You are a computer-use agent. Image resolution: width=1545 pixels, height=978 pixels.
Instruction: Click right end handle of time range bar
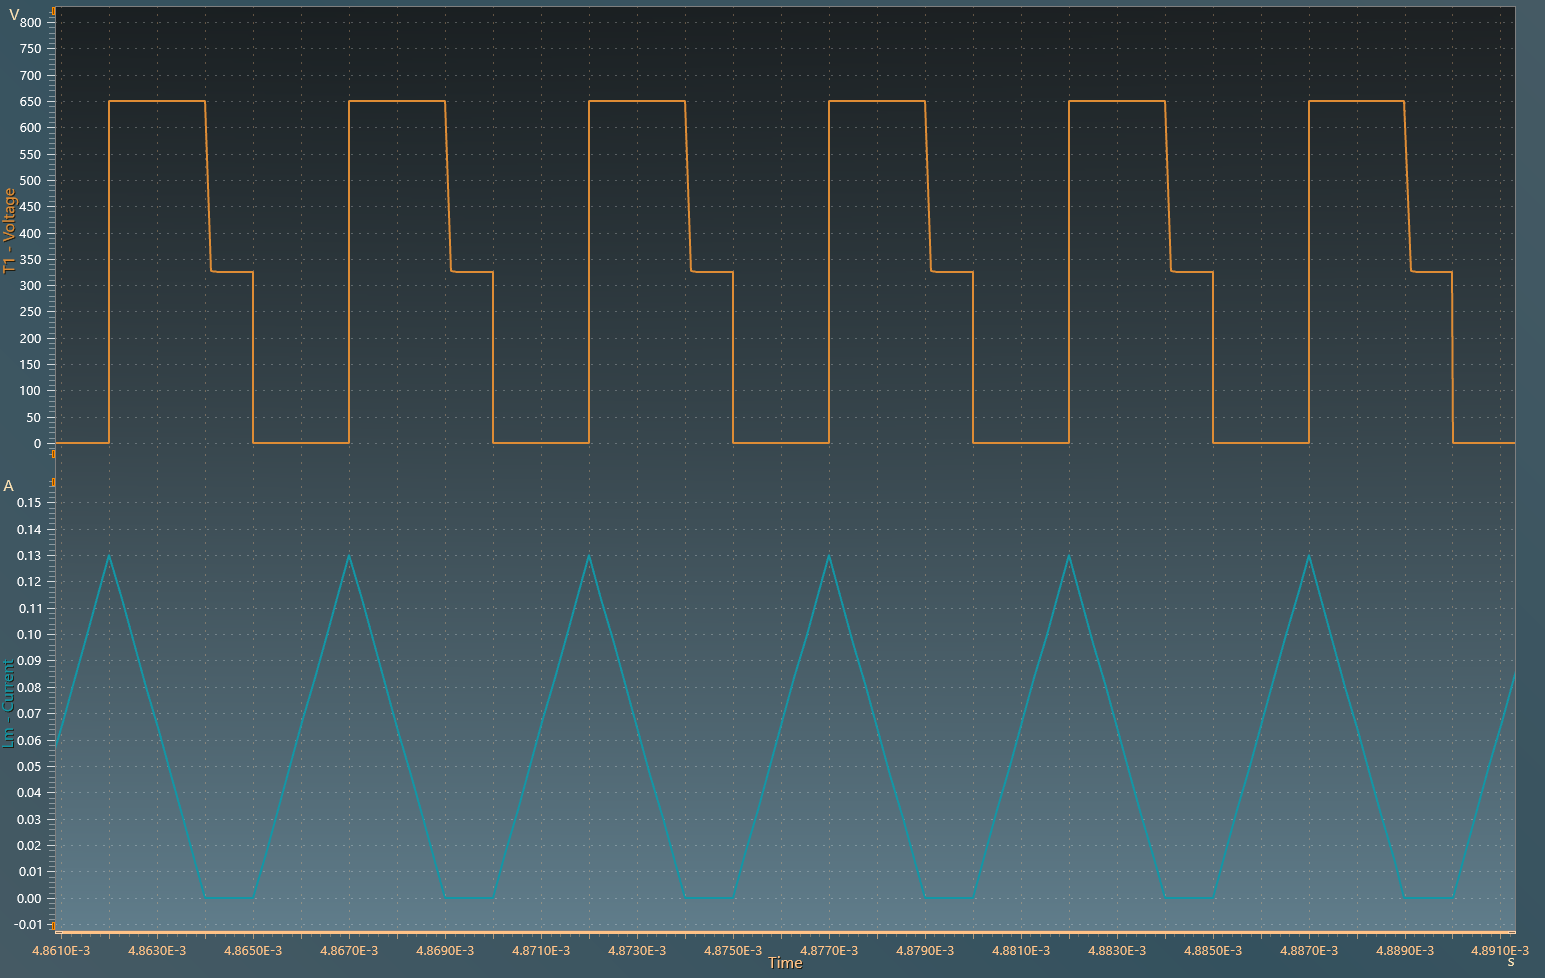pyautogui.click(x=1513, y=933)
